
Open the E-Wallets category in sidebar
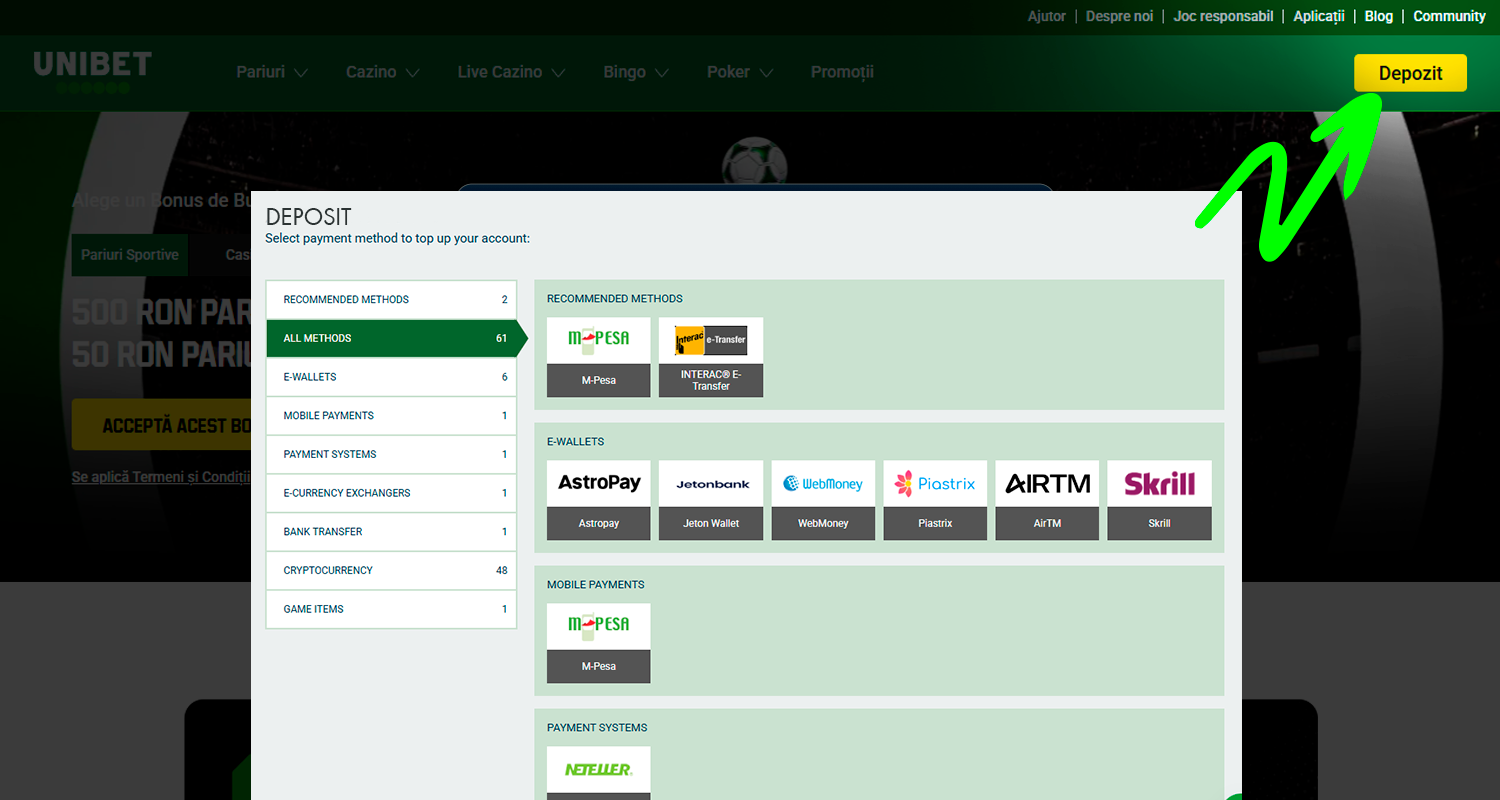point(391,377)
